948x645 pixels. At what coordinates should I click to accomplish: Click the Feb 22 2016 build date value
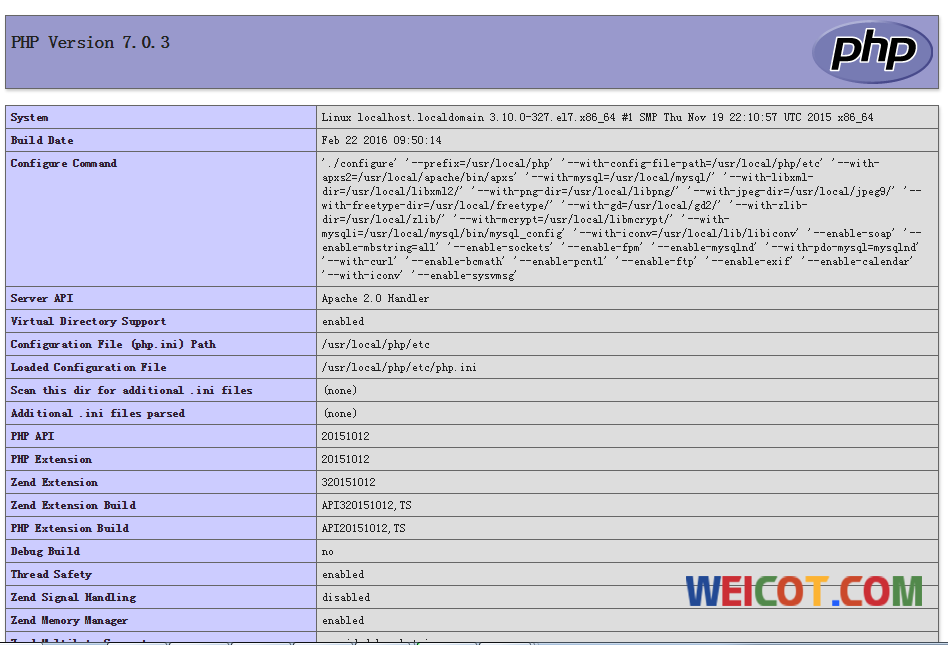(x=381, y=140)
